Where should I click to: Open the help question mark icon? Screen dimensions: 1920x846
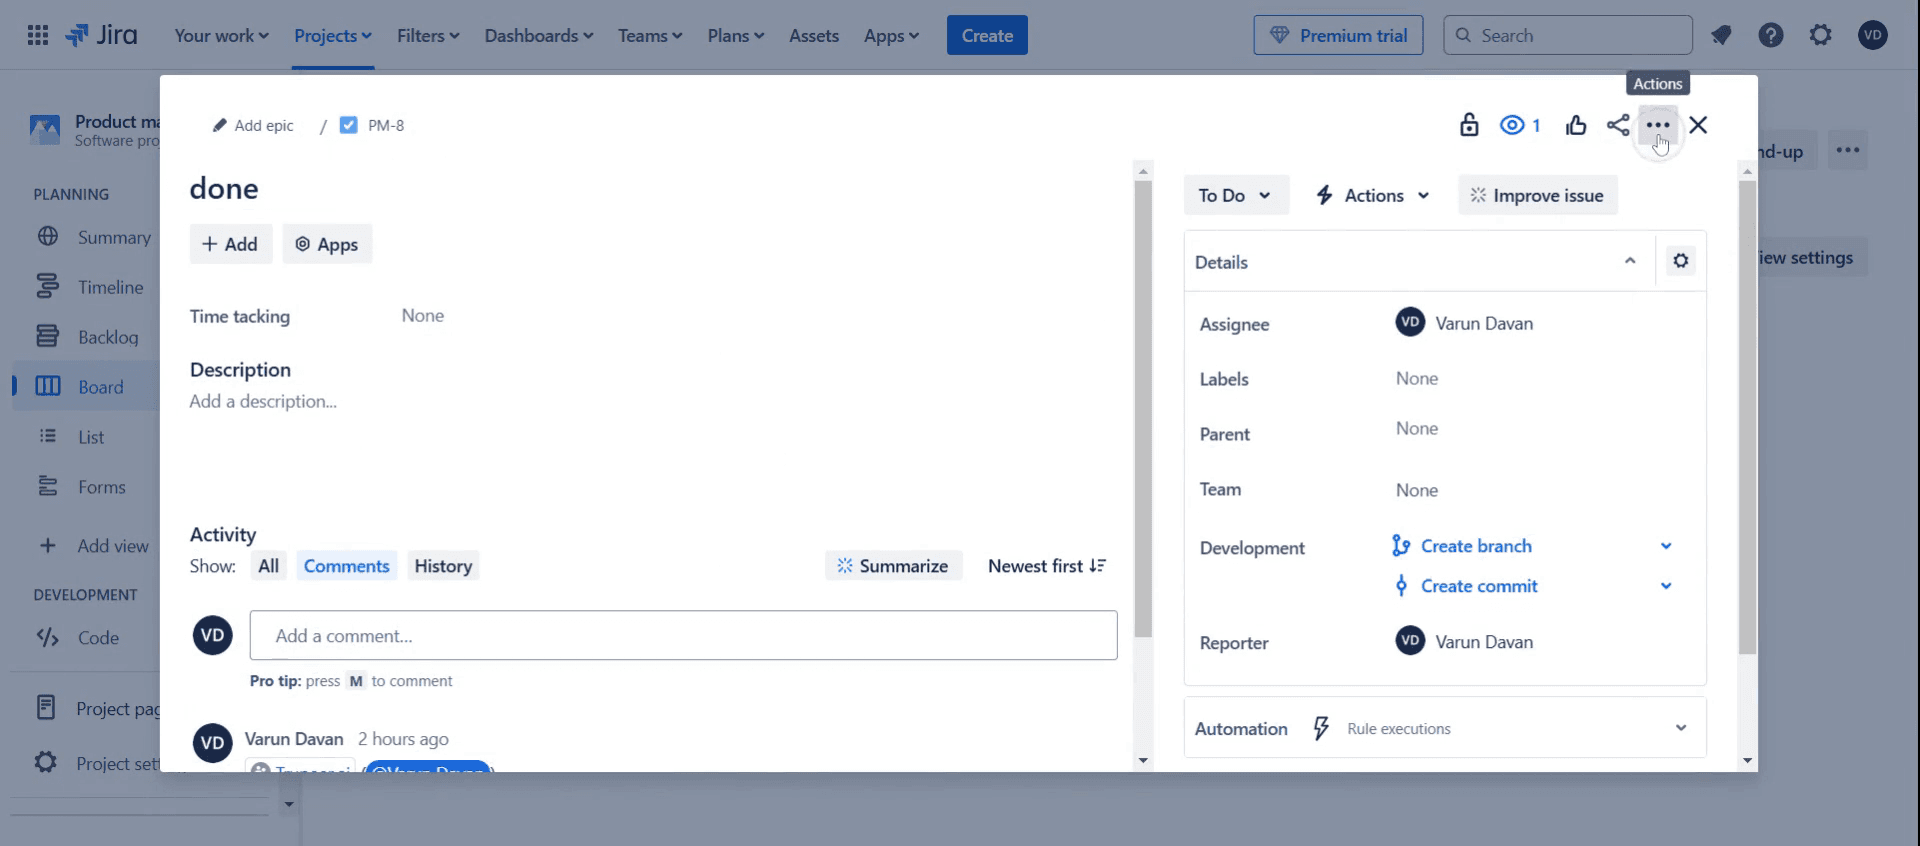(1771, 35)
